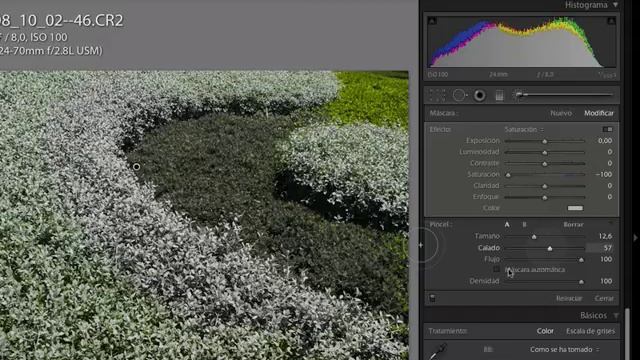640x360 pixels.
Task: Click the Saturación slider handle
Action: coord(508,175)
